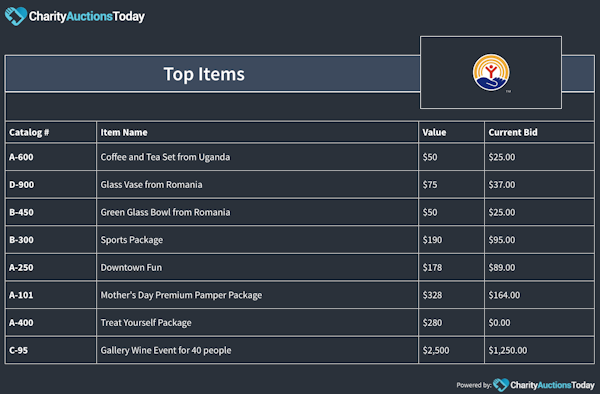600x394 pixels.
Task: Select the Item Name column header
Action: [x=124, y=132]
